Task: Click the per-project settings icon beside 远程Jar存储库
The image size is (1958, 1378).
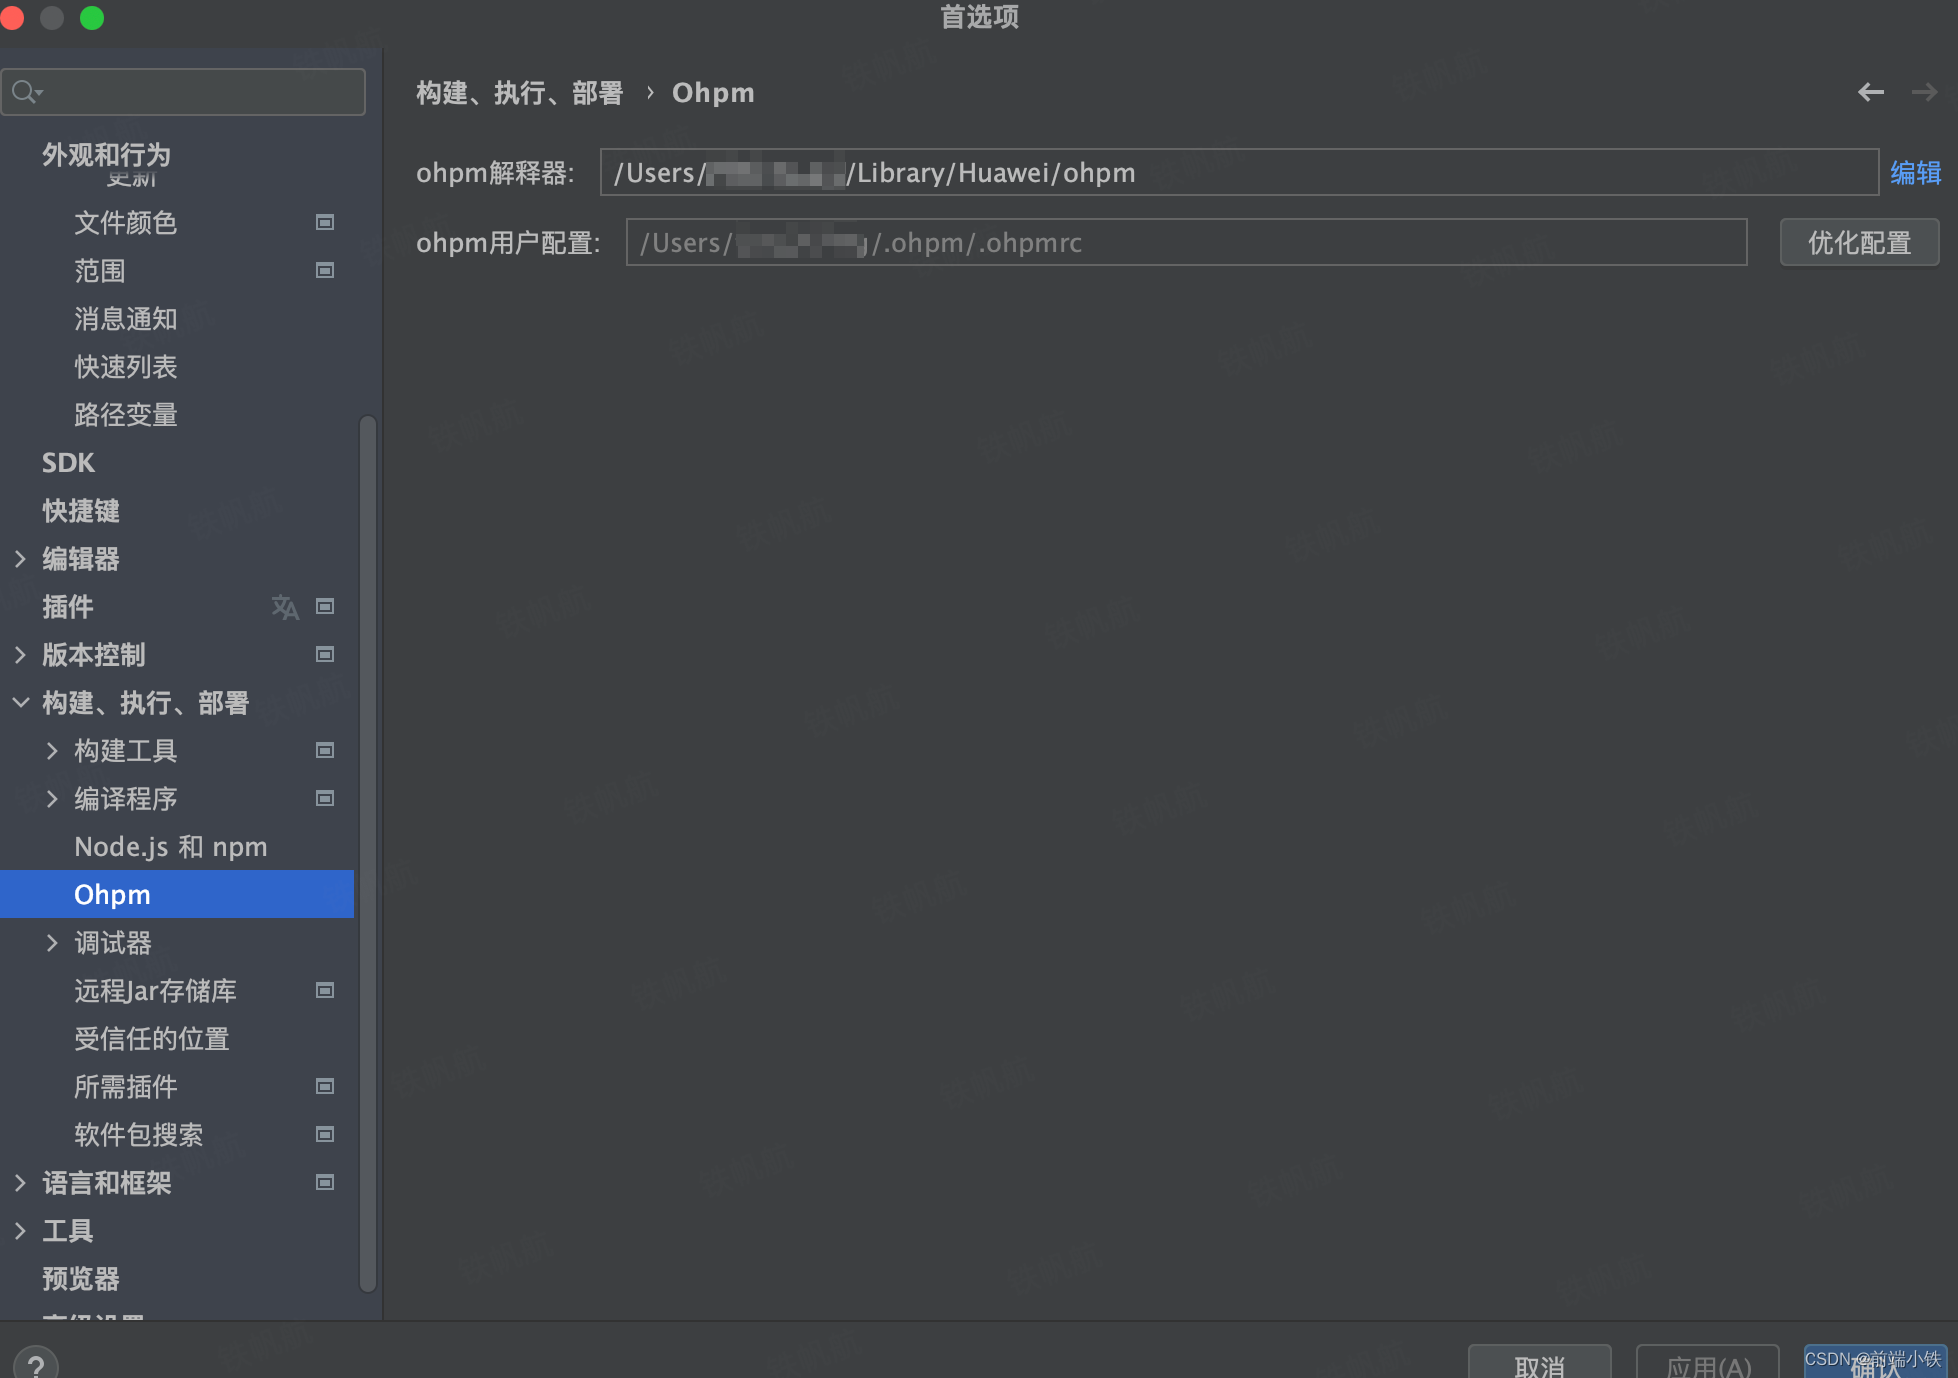Action: 324,990
